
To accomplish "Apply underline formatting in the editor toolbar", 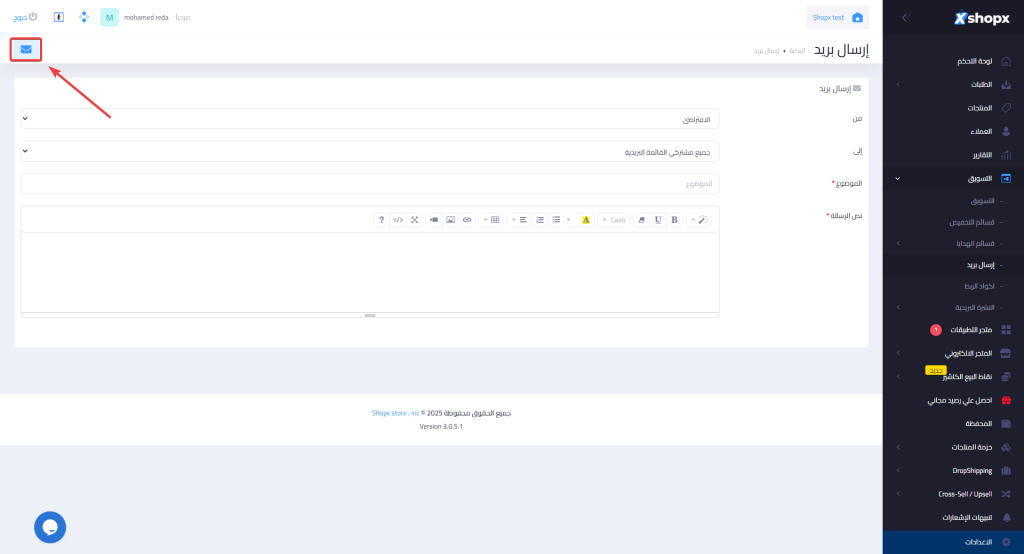I will click(x=657, y=220).
